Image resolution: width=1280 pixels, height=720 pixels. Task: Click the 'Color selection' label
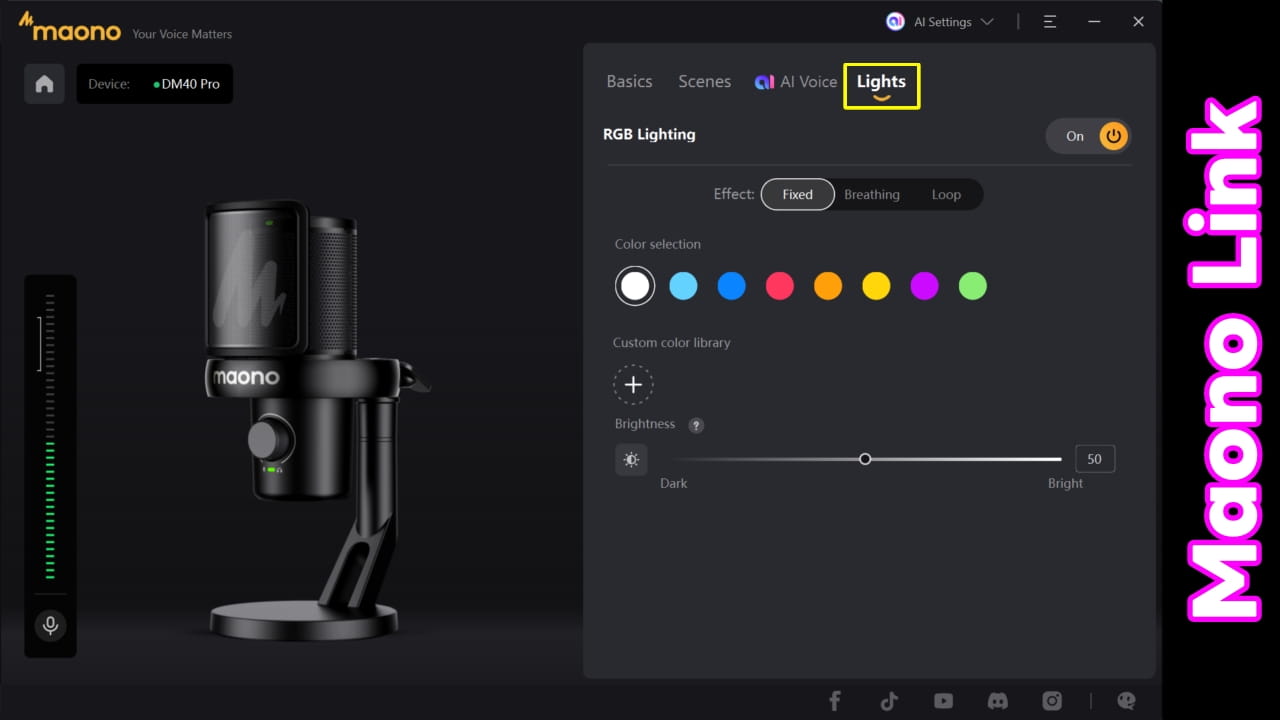coord(658,244)
